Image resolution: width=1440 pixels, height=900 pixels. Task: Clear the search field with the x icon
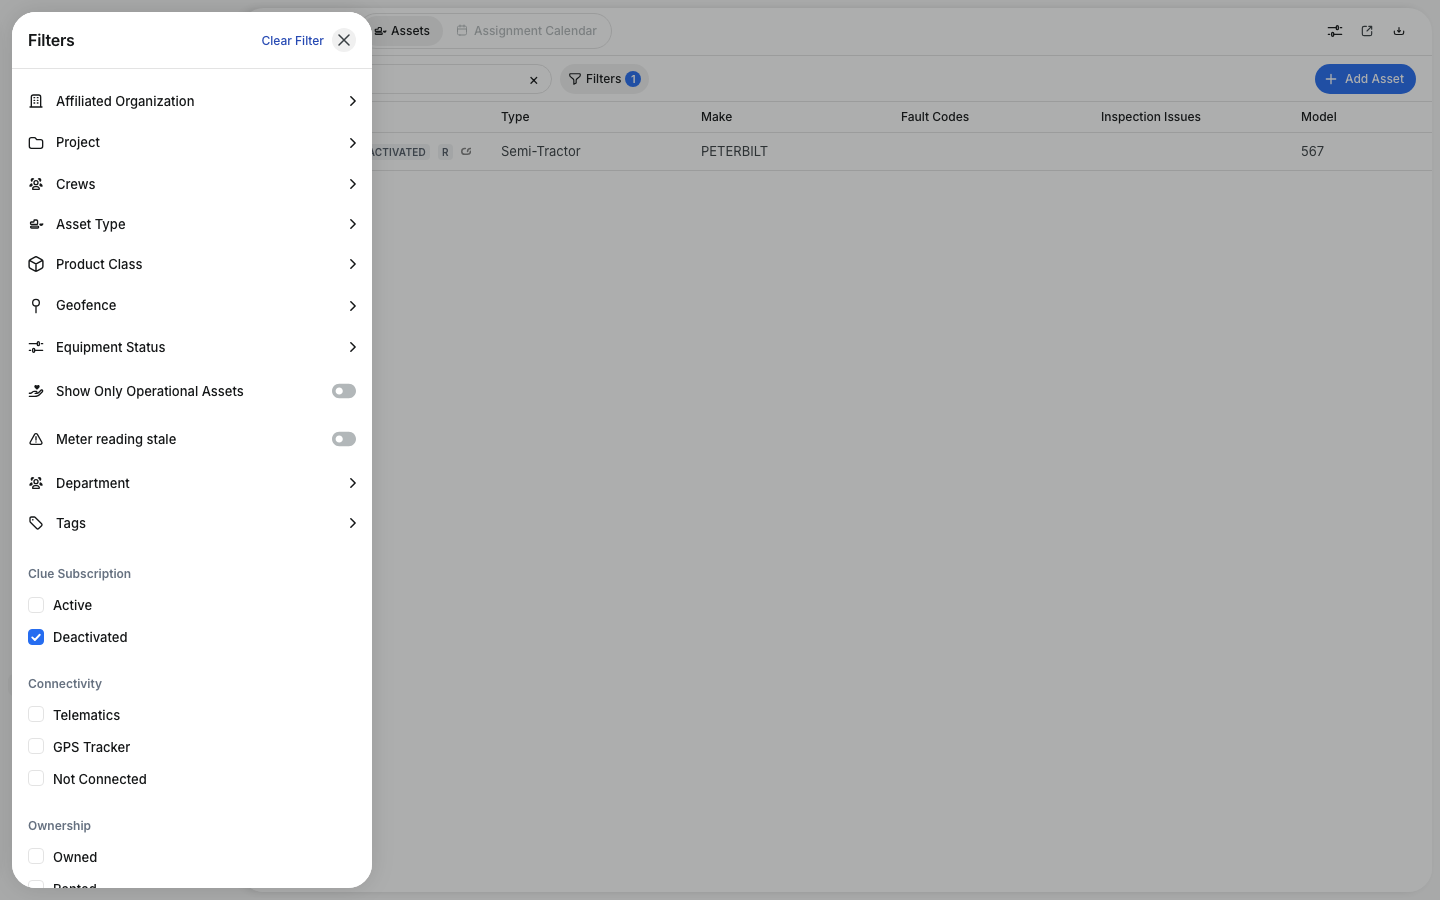pyautogui.click(x=534, y=80)
